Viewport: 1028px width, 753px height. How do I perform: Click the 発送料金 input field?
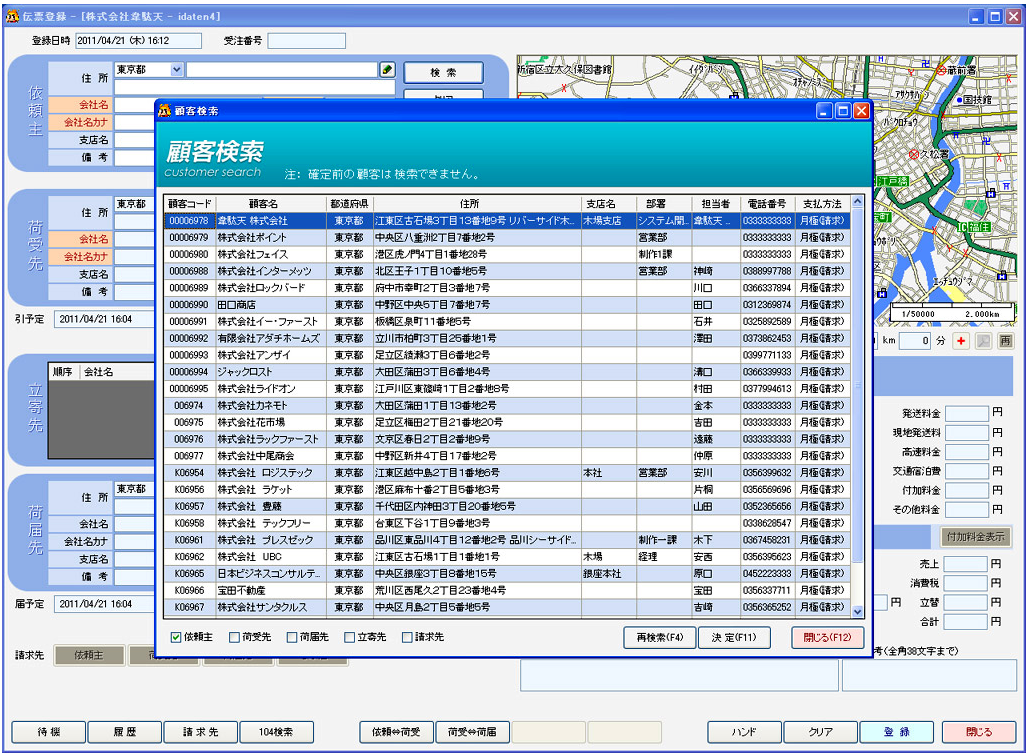click(966, 412)
